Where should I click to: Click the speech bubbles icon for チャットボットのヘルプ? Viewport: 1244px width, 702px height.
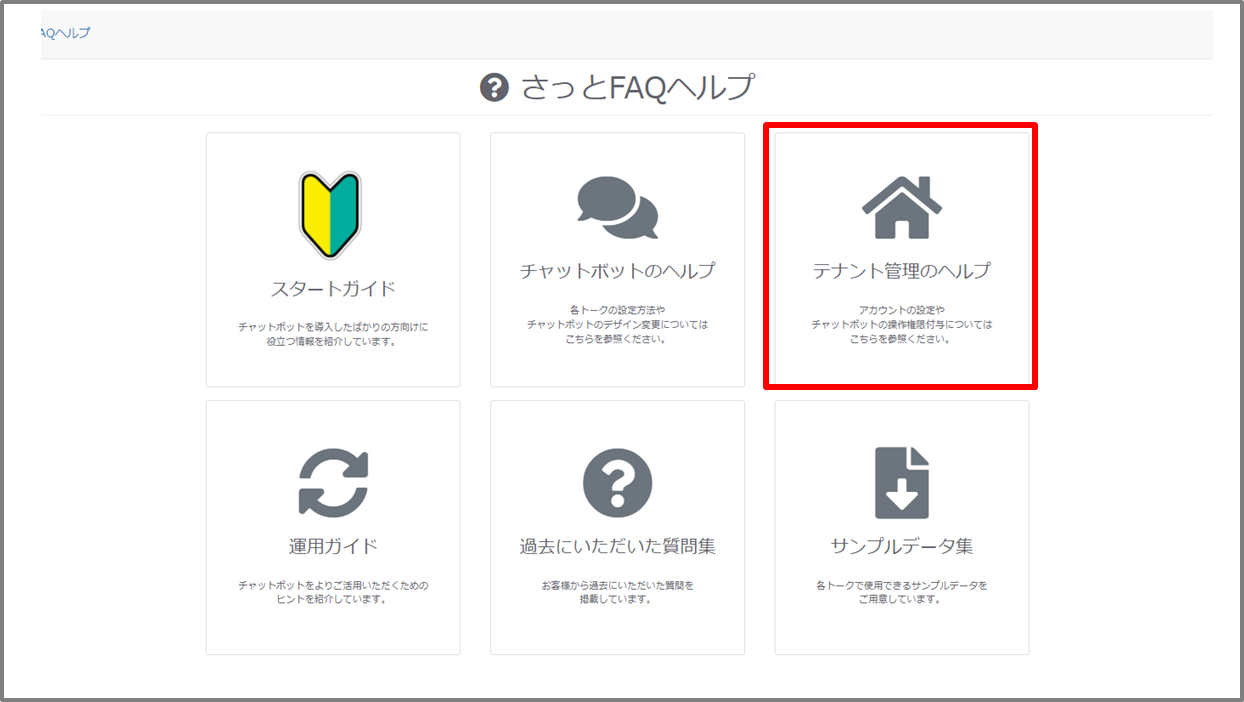(x=618, y=208)
